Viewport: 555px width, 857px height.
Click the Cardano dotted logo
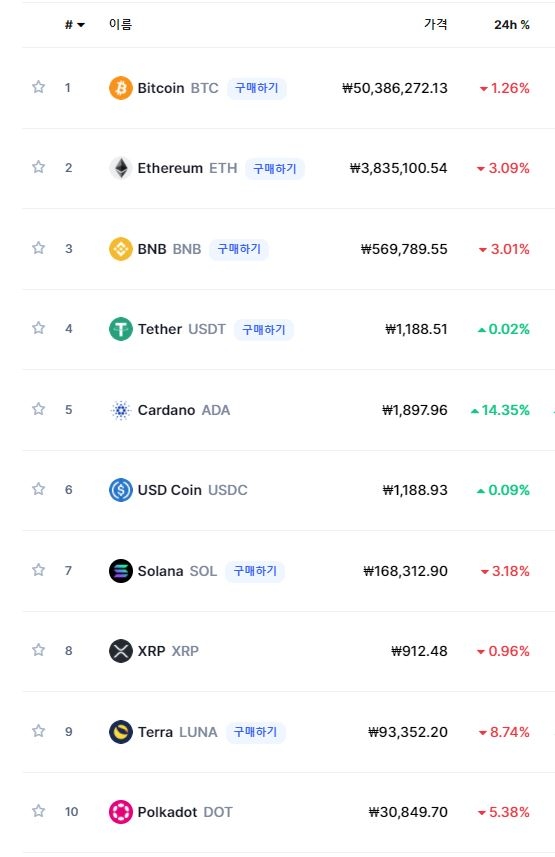point(120,410)
